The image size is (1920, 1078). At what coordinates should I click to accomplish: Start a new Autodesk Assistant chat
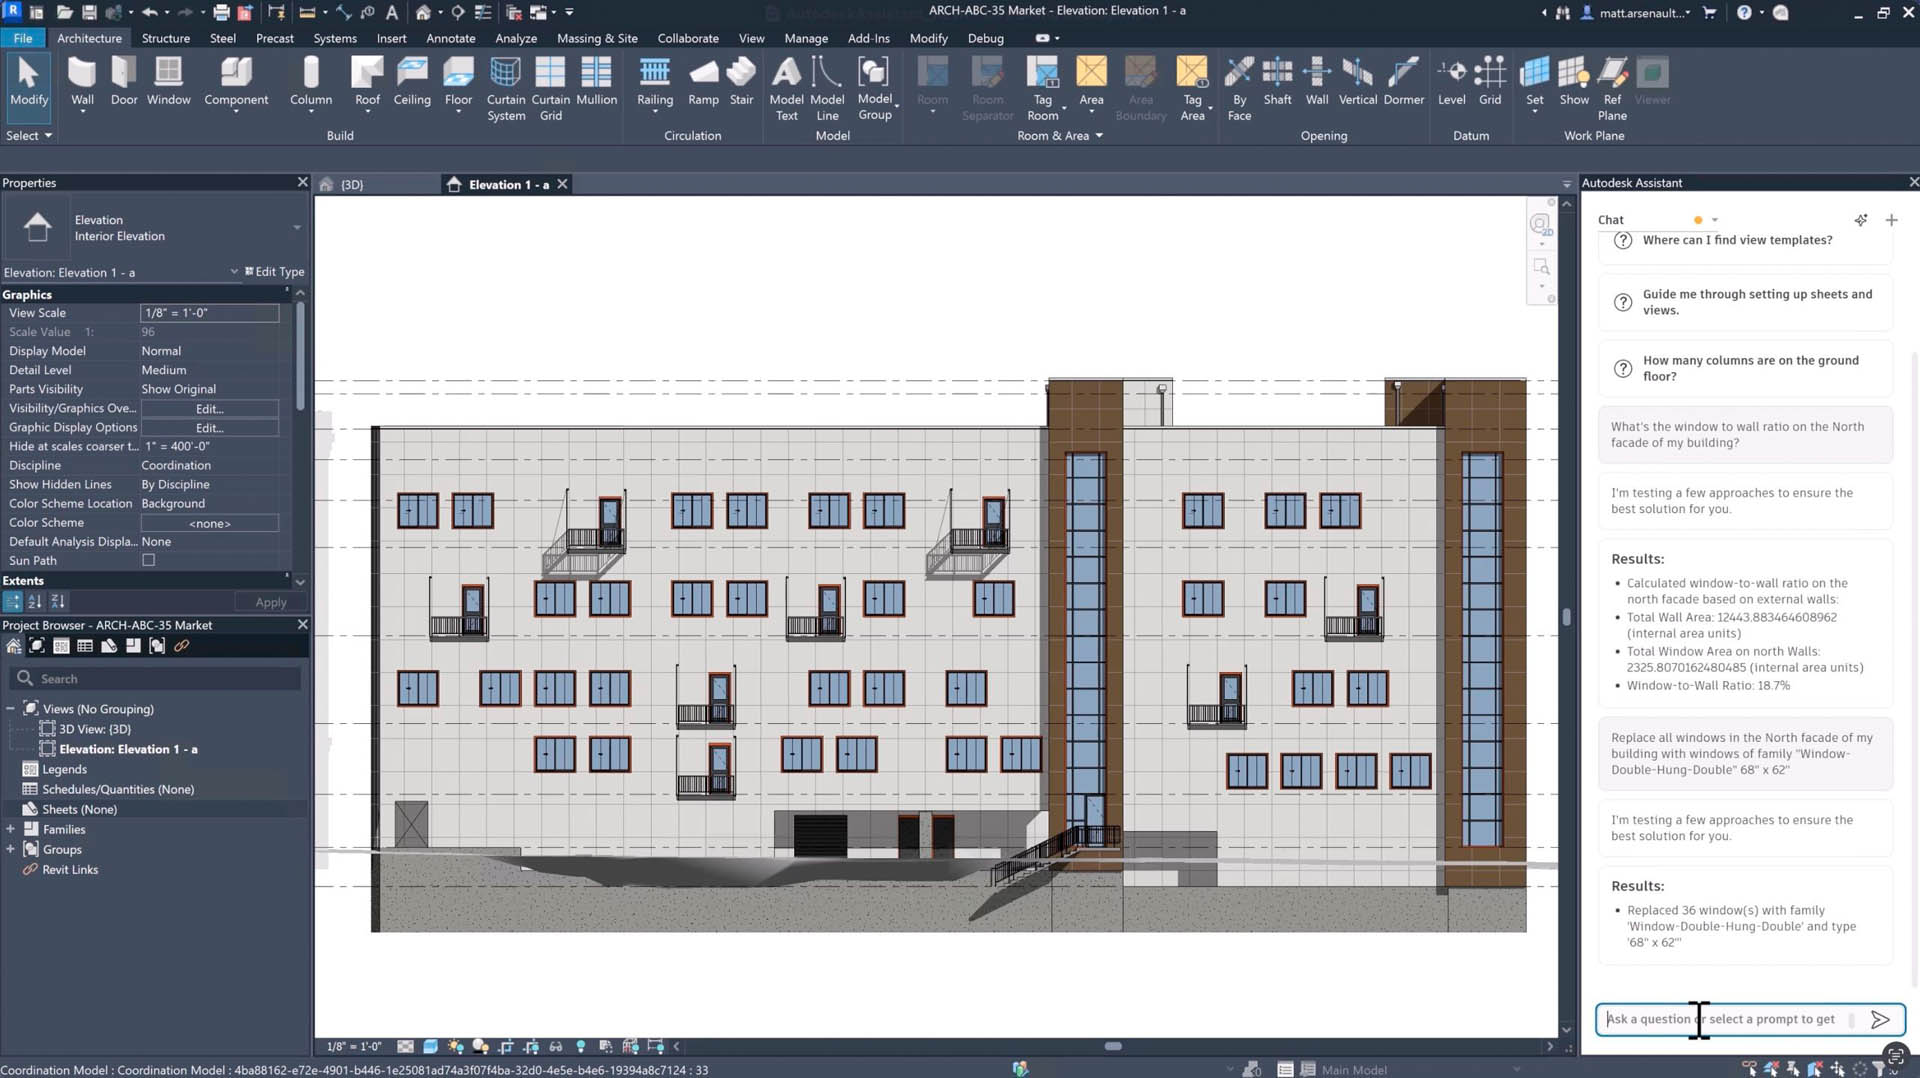(x=1891, y=220)
